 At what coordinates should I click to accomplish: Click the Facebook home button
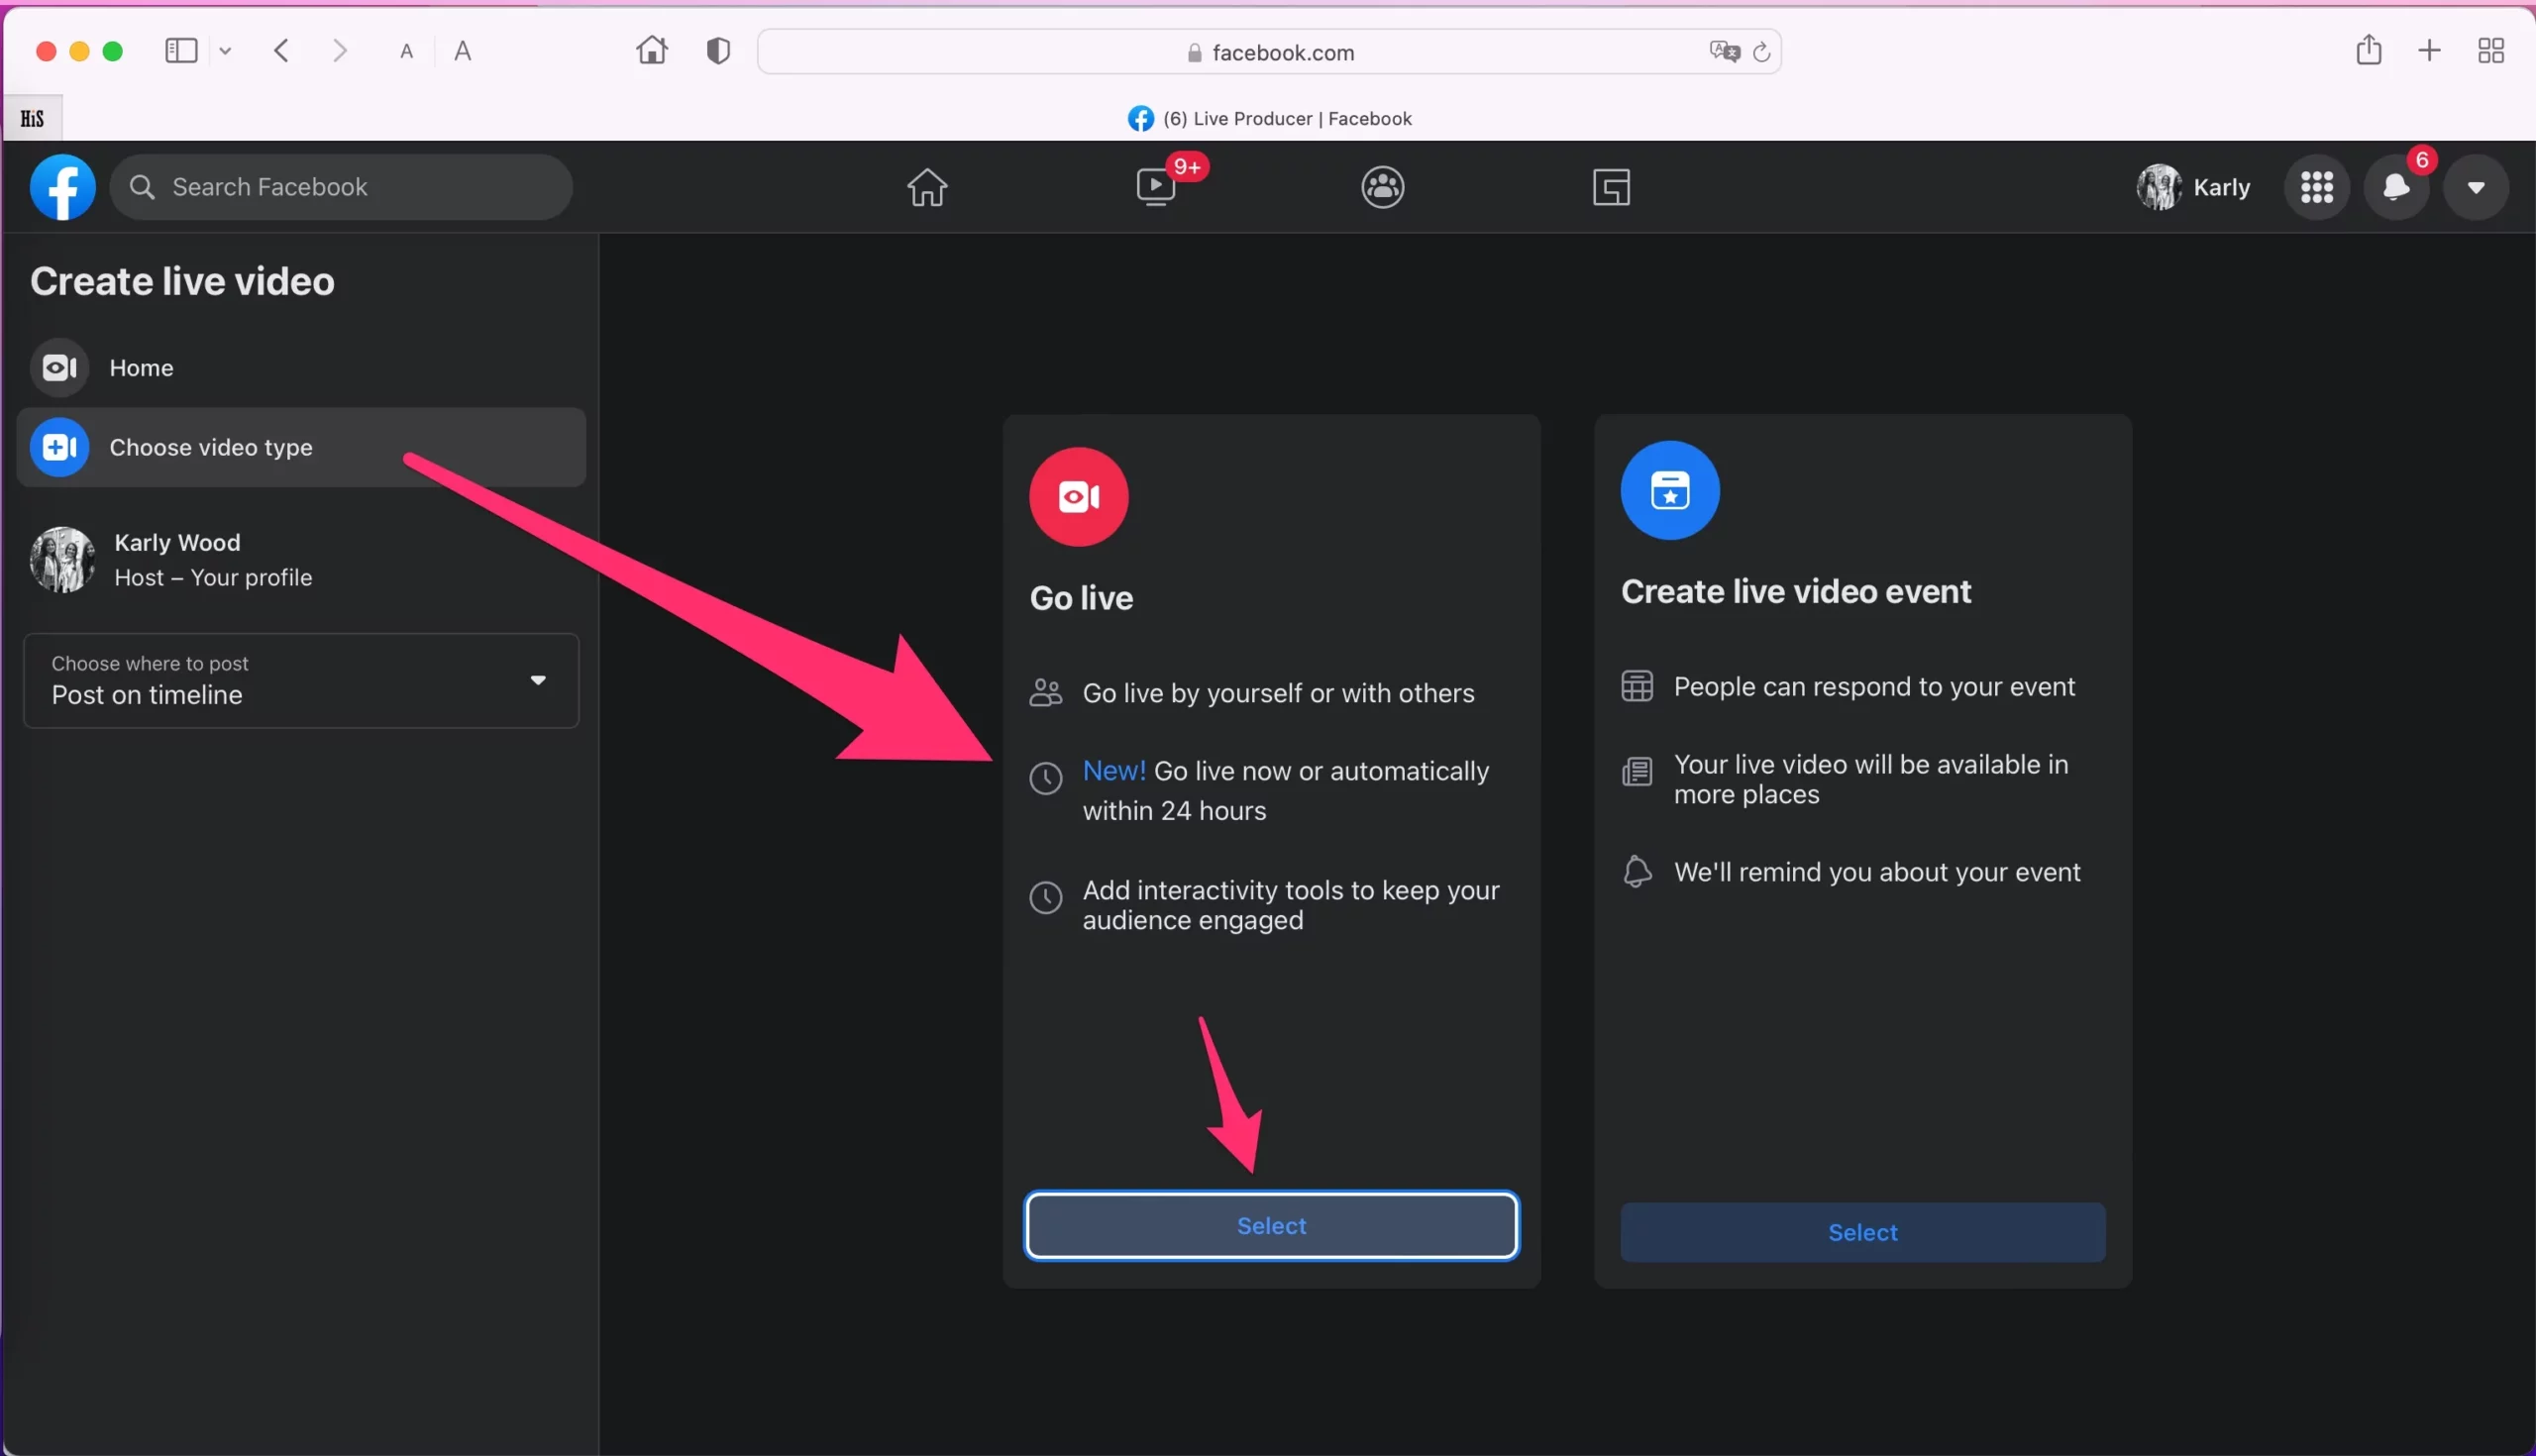(x=925, y=186)
